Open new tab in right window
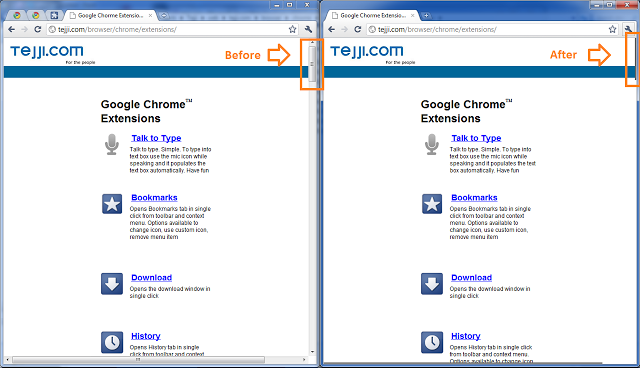This screenshot has width=640, height=368. [426, 16]
